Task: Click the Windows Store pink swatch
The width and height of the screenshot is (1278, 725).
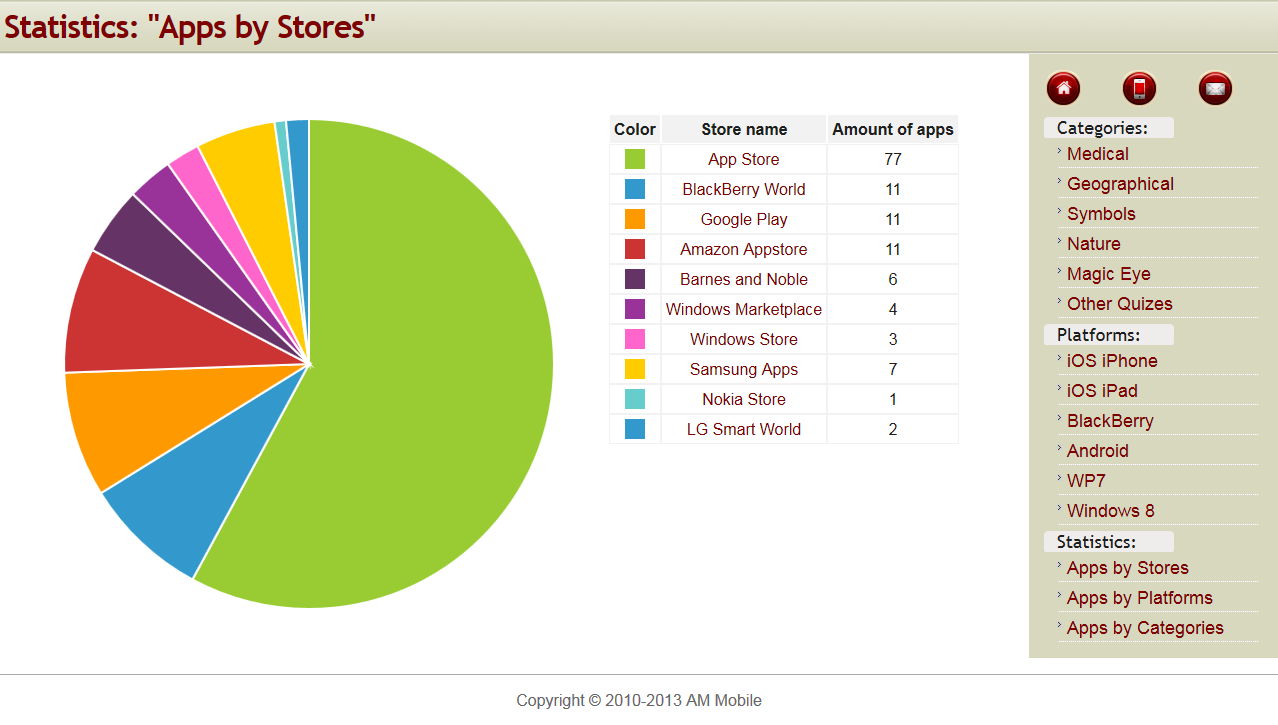Action: (x=635, y=339)
